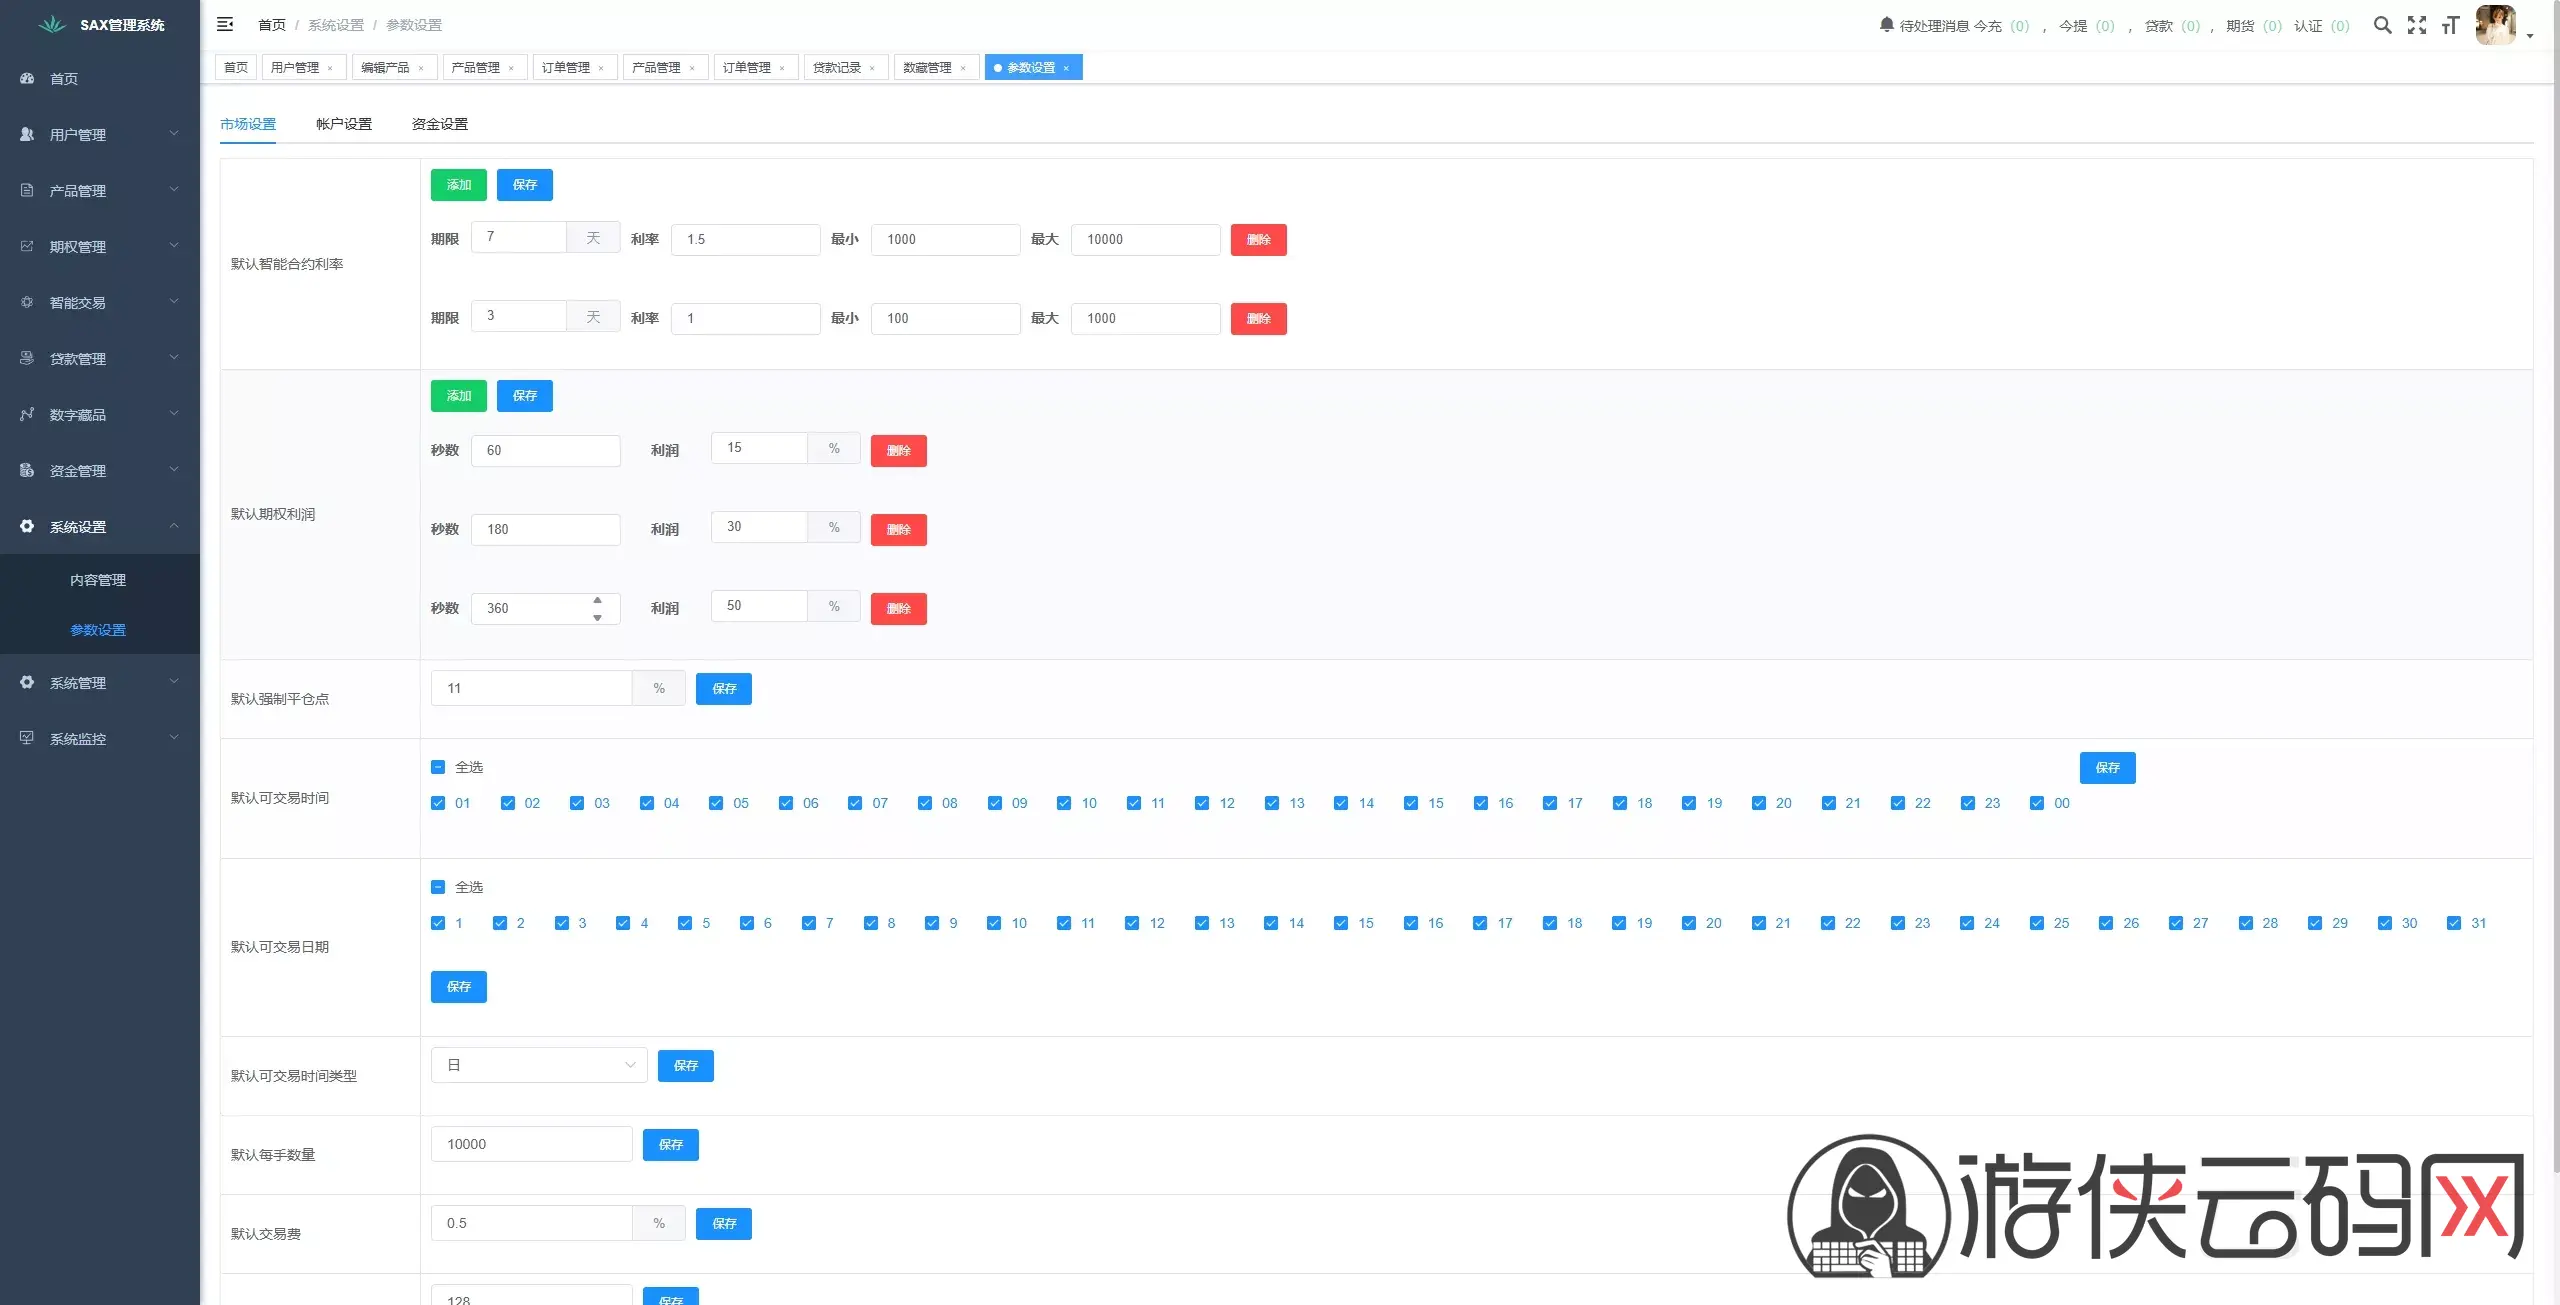Focus the 默认每手数量 input field
Screen dimensions: 2560x1305
[x=531, y=1144]
